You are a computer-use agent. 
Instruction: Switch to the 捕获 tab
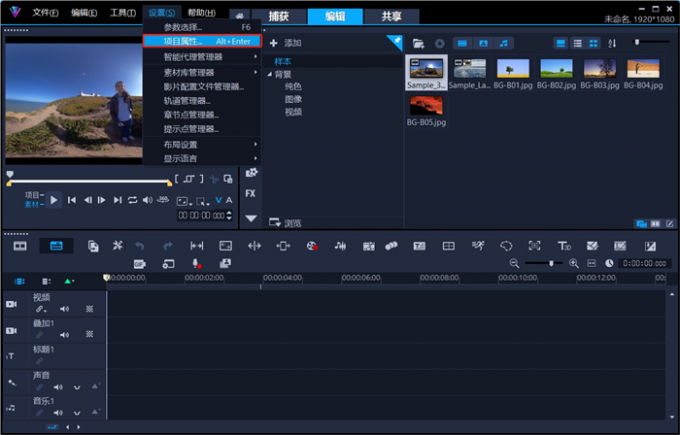click(278, 16)
